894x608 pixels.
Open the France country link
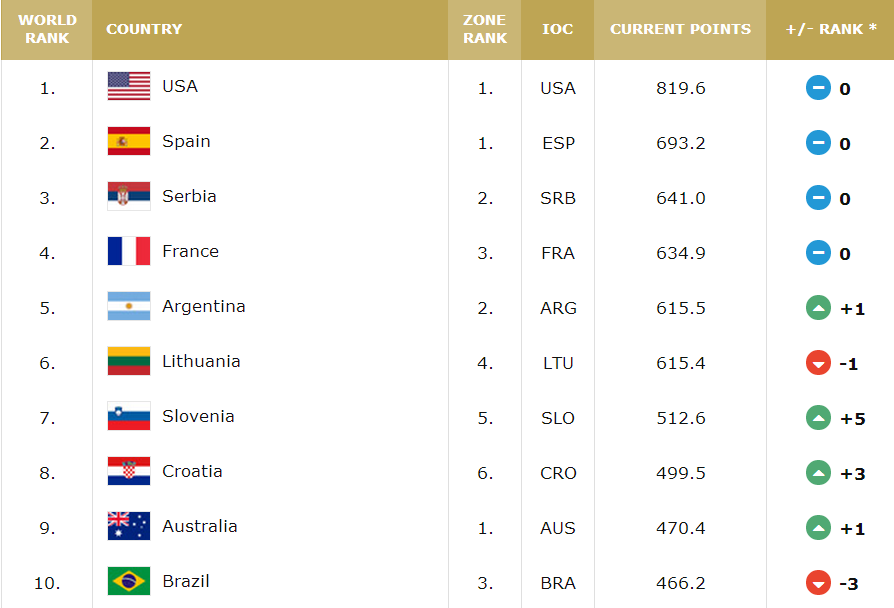190,252
